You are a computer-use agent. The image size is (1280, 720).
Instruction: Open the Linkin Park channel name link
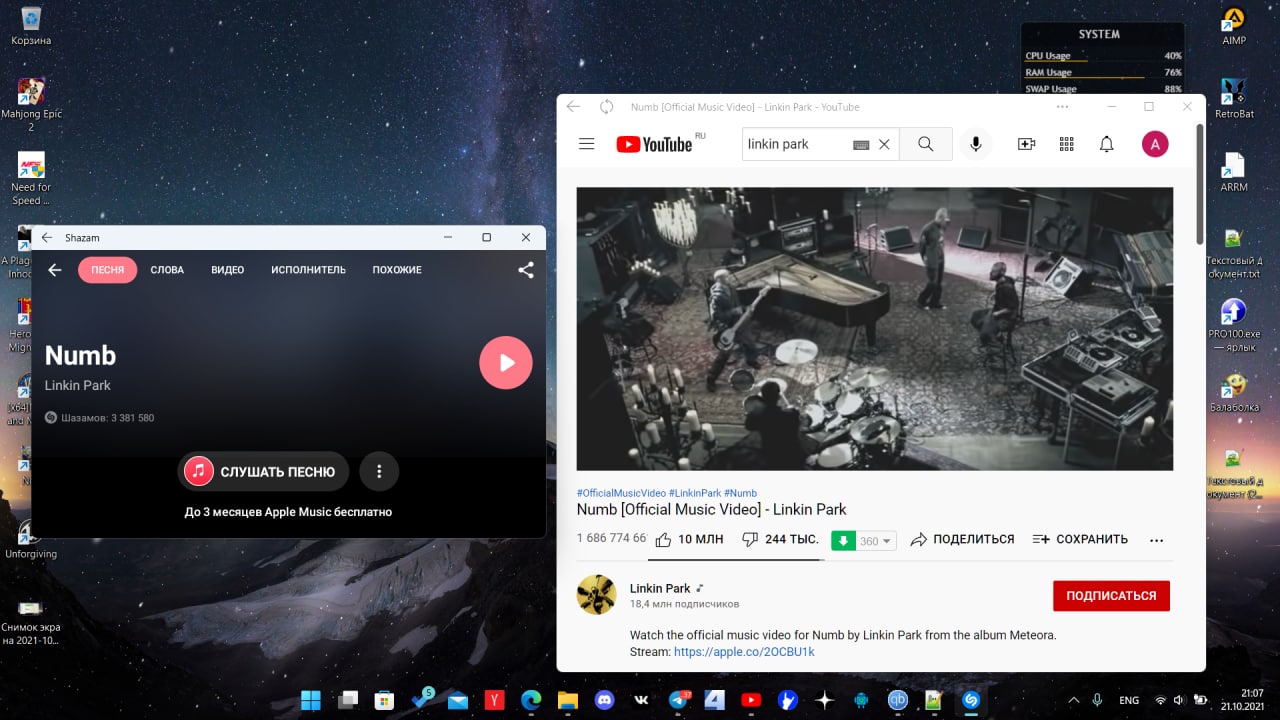(660, 588)
